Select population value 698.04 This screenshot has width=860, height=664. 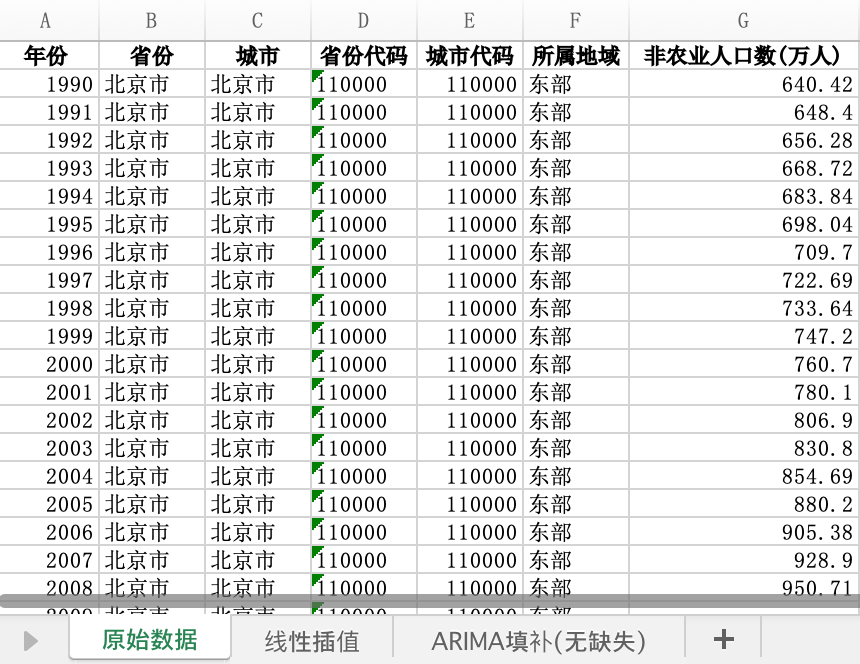[x=744, y=224]
